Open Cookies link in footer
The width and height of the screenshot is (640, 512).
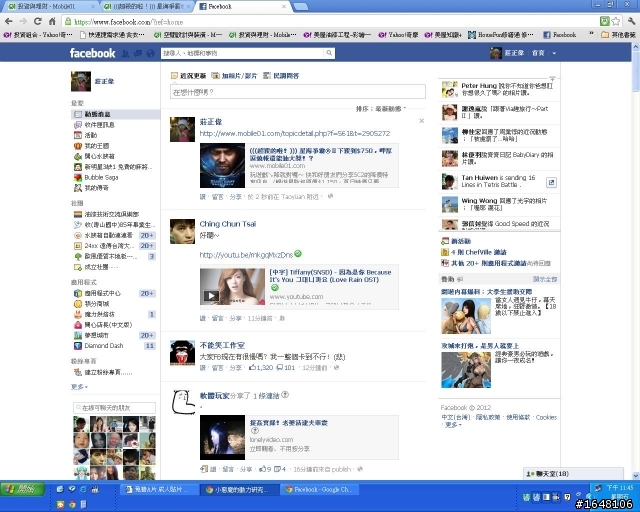[546, 417]
